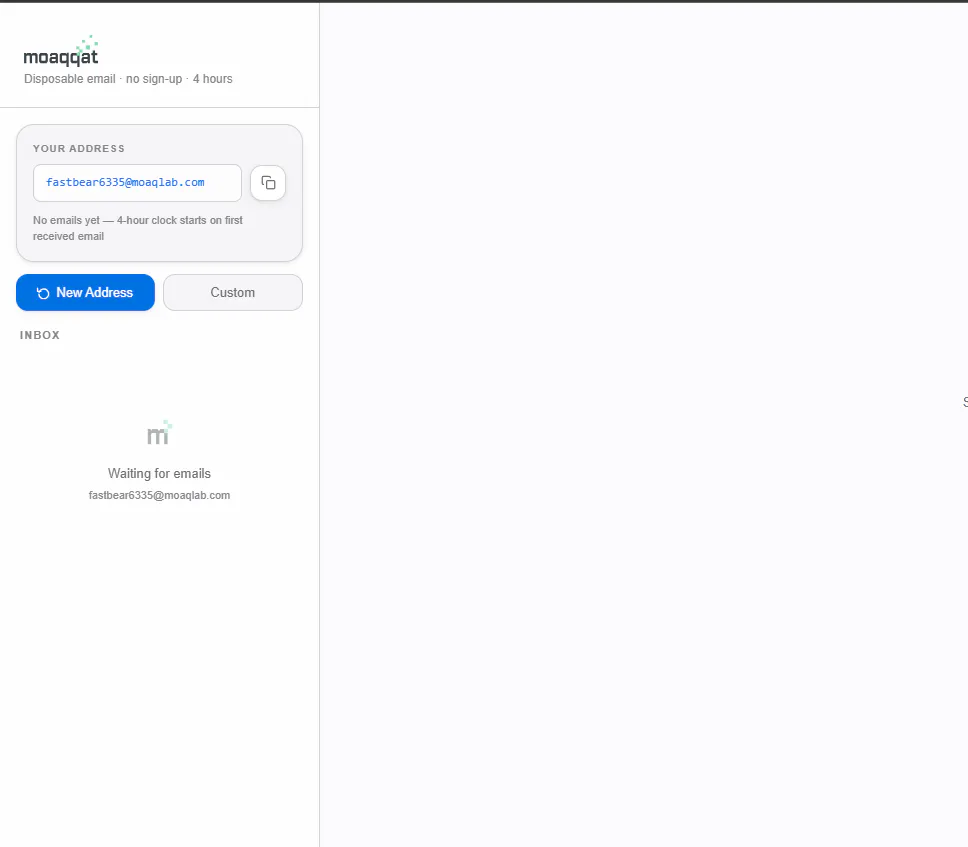
Task: Copy the email address with the copy icon
Action: [x=268, y=183]
